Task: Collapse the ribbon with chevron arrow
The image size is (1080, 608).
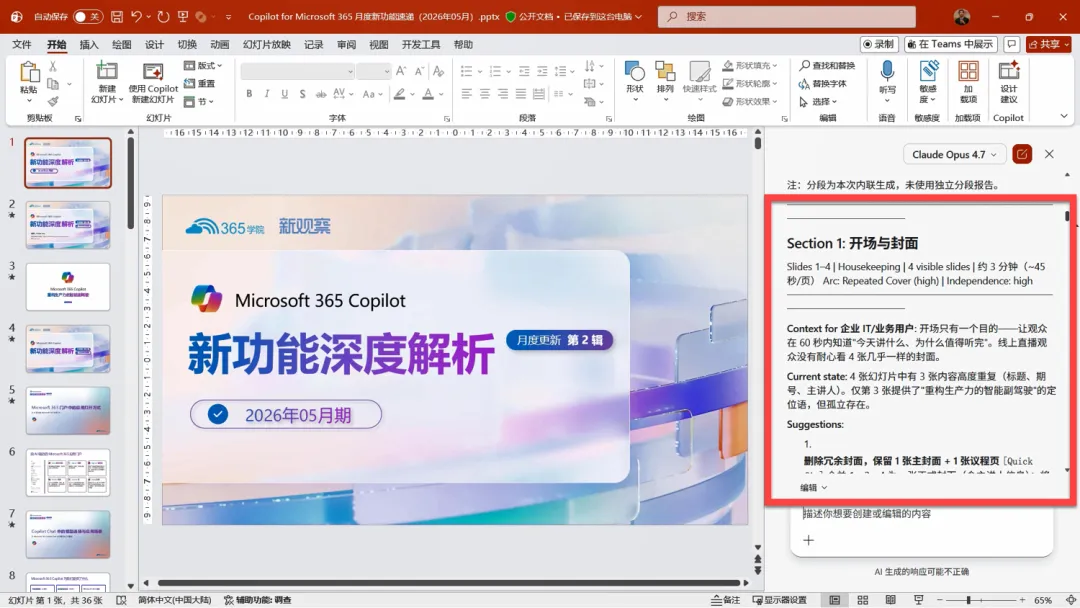Action: 1063,116
